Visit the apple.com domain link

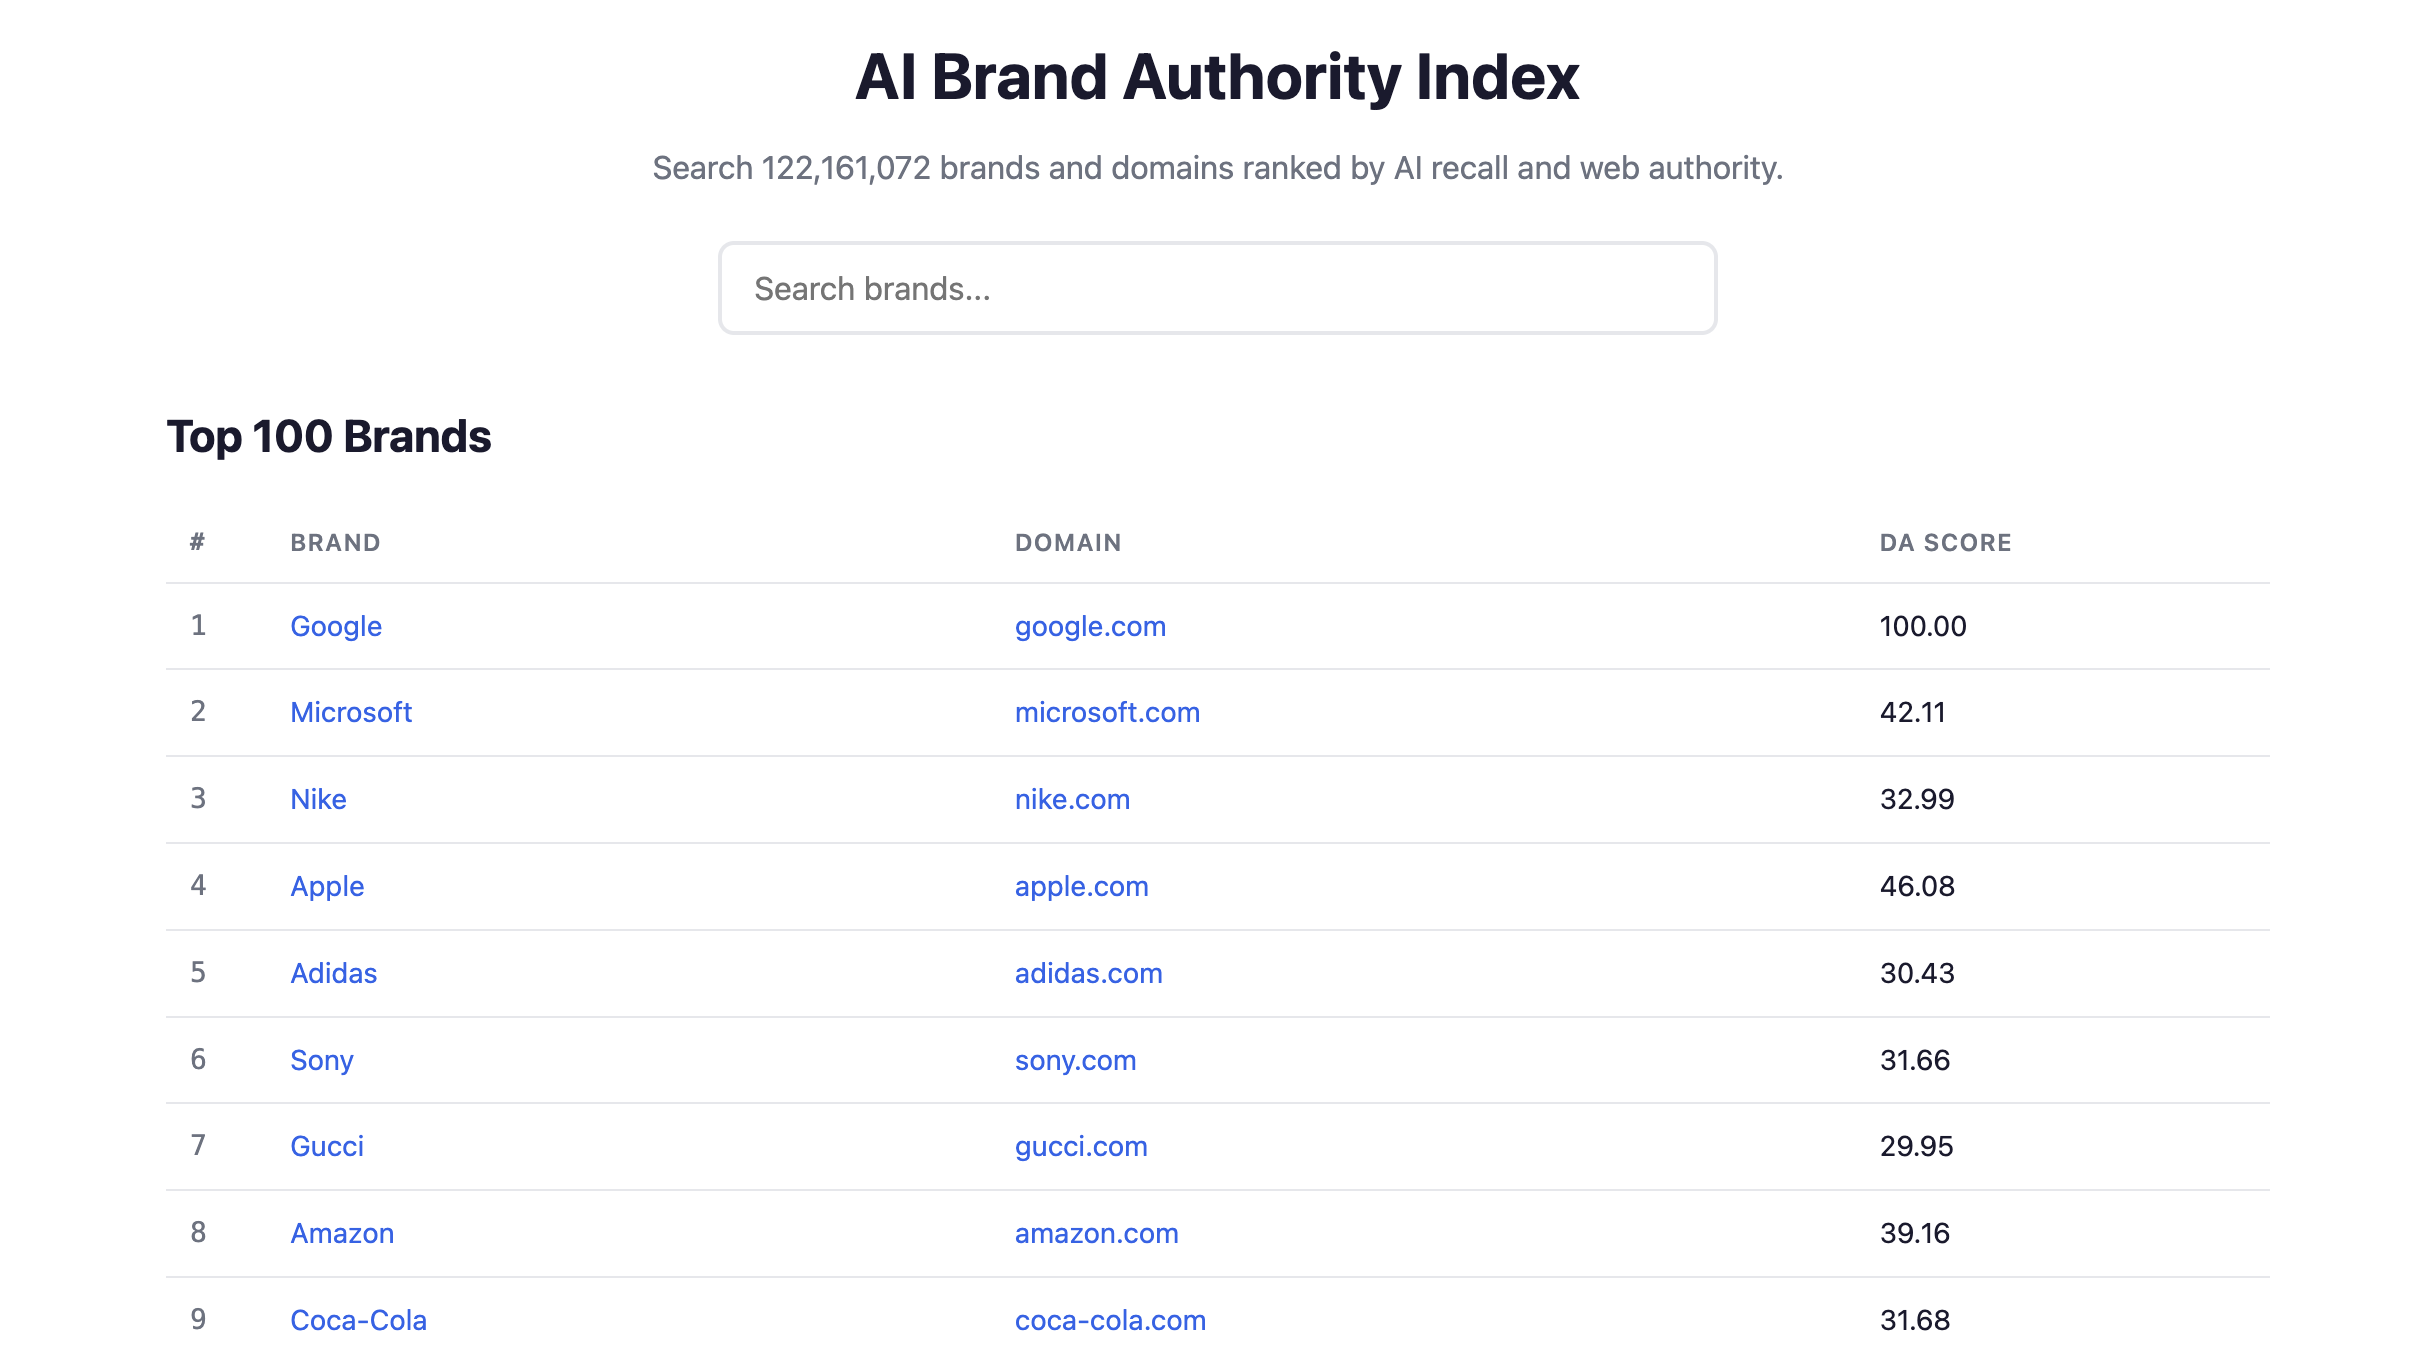point(1081,886)
